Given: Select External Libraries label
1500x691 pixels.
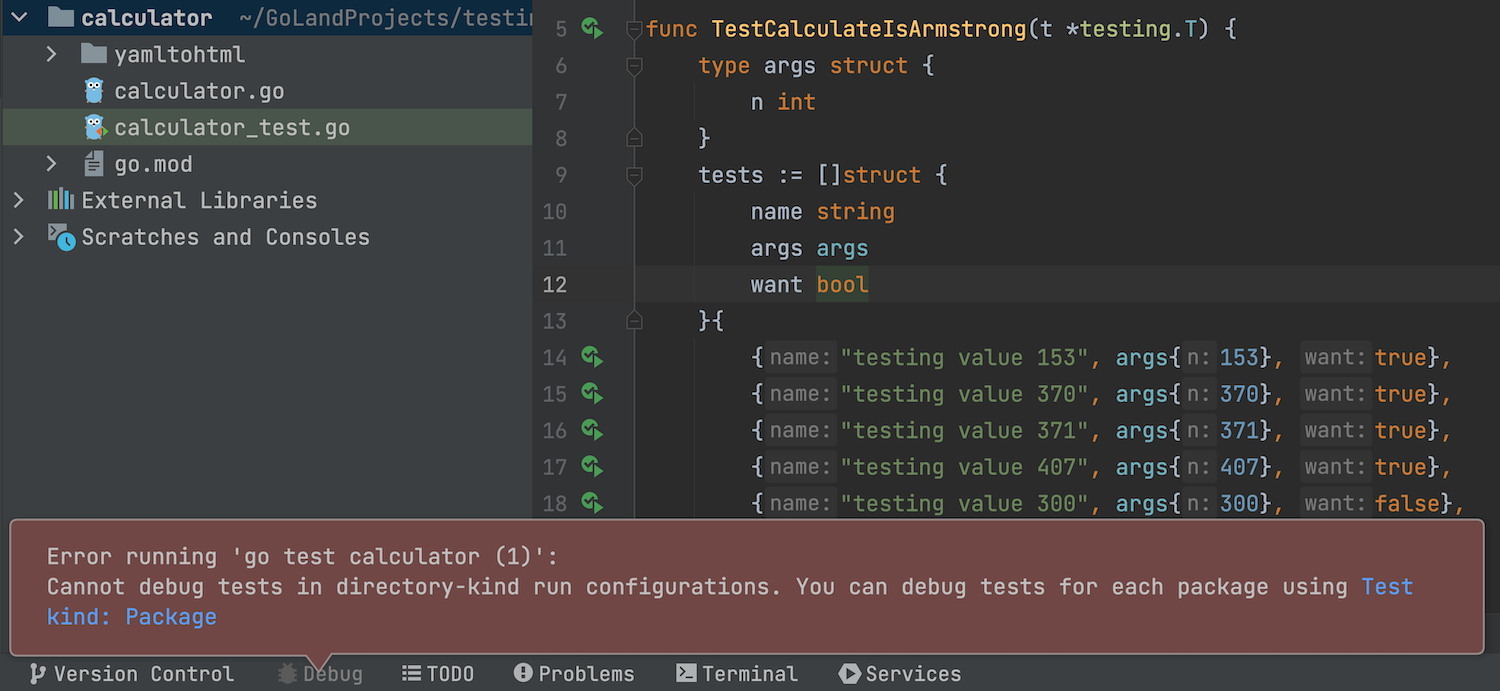Looking at the screenshot, I should (199, 200).
